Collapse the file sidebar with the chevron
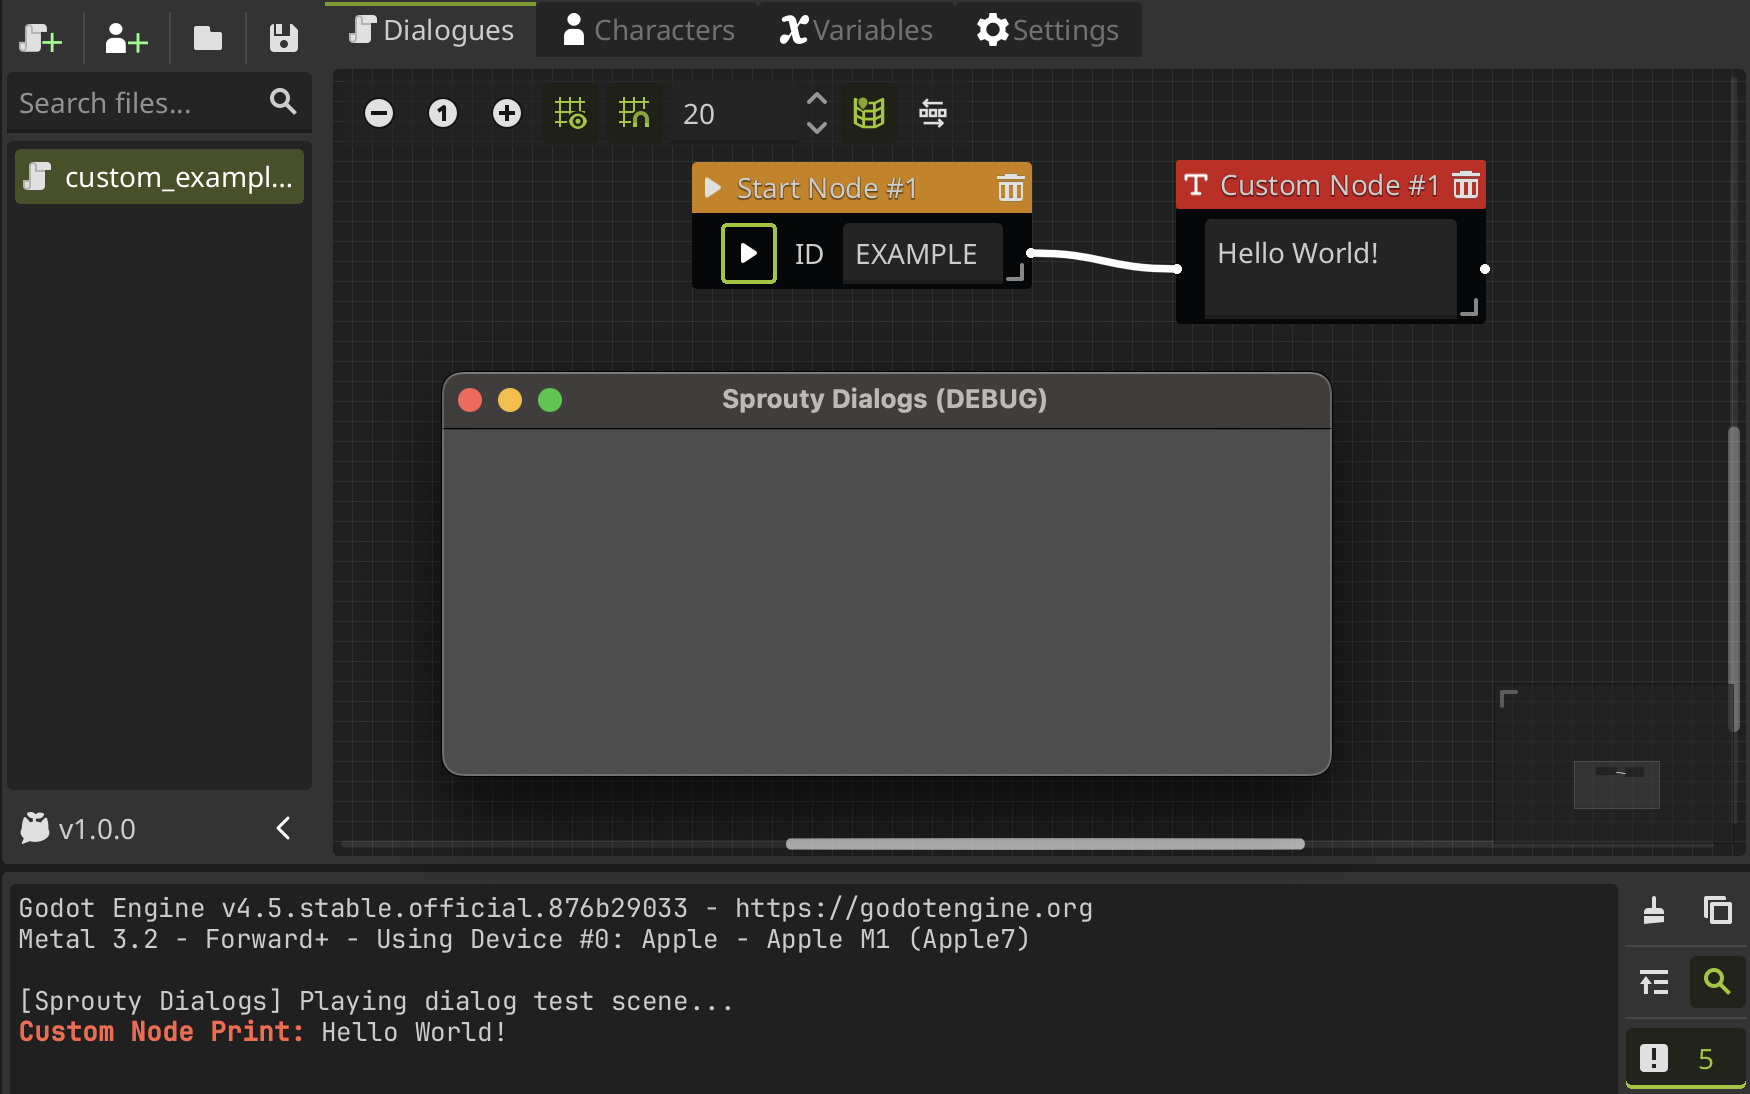 (283, 828)
